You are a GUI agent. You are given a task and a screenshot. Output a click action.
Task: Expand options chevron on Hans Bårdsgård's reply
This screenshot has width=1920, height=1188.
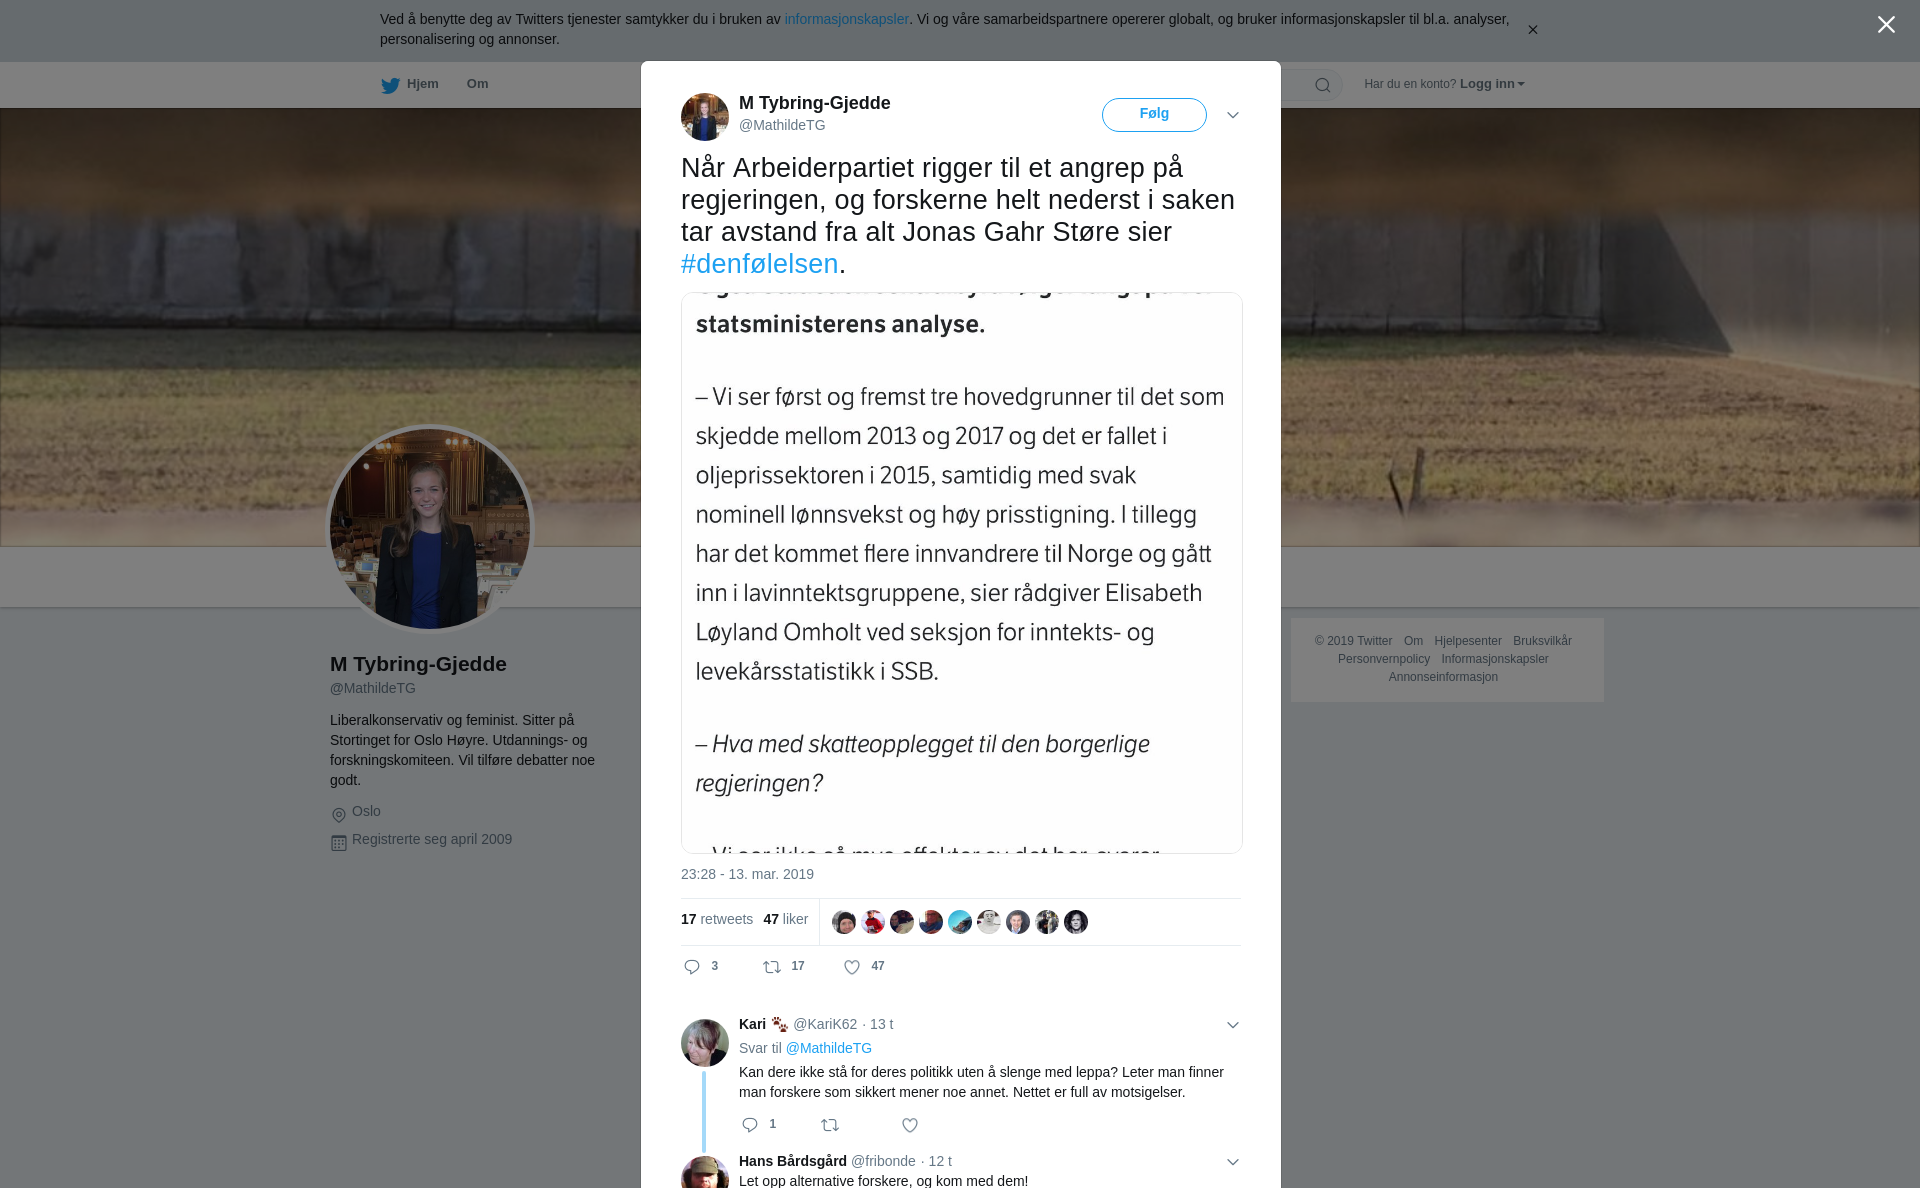(1233, 1162)
